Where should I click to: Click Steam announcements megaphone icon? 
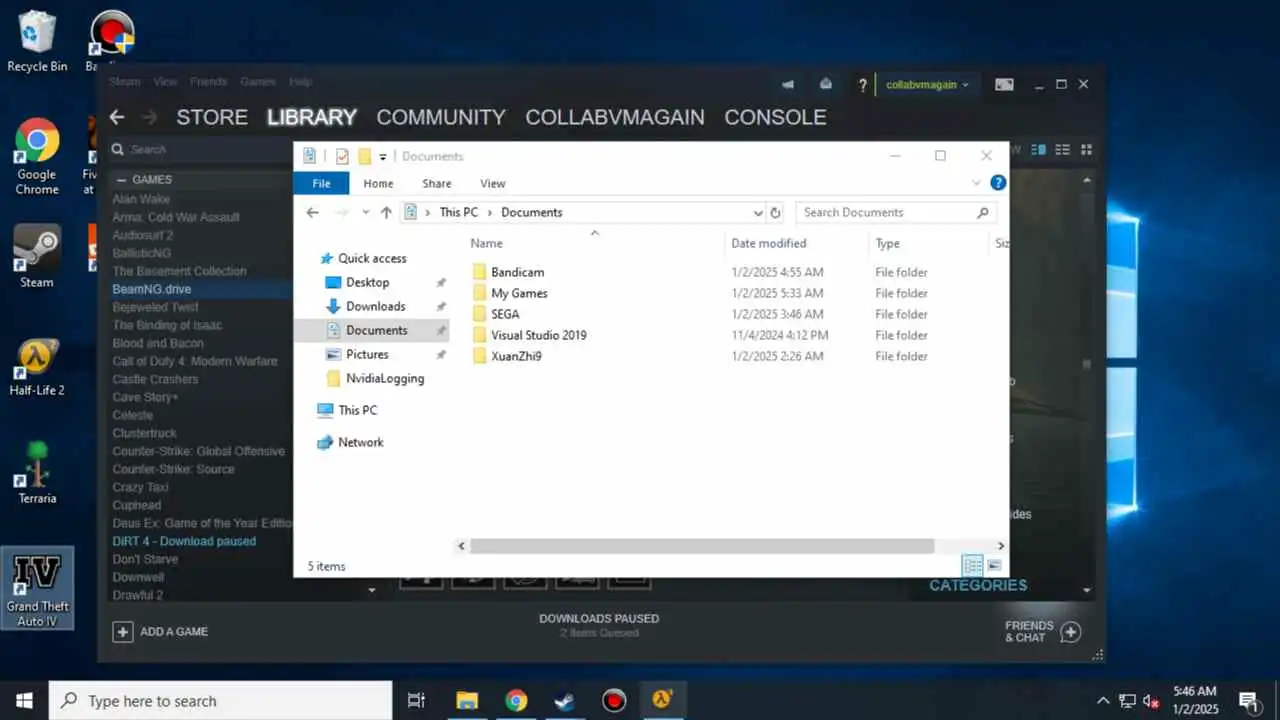click(787, 85)
